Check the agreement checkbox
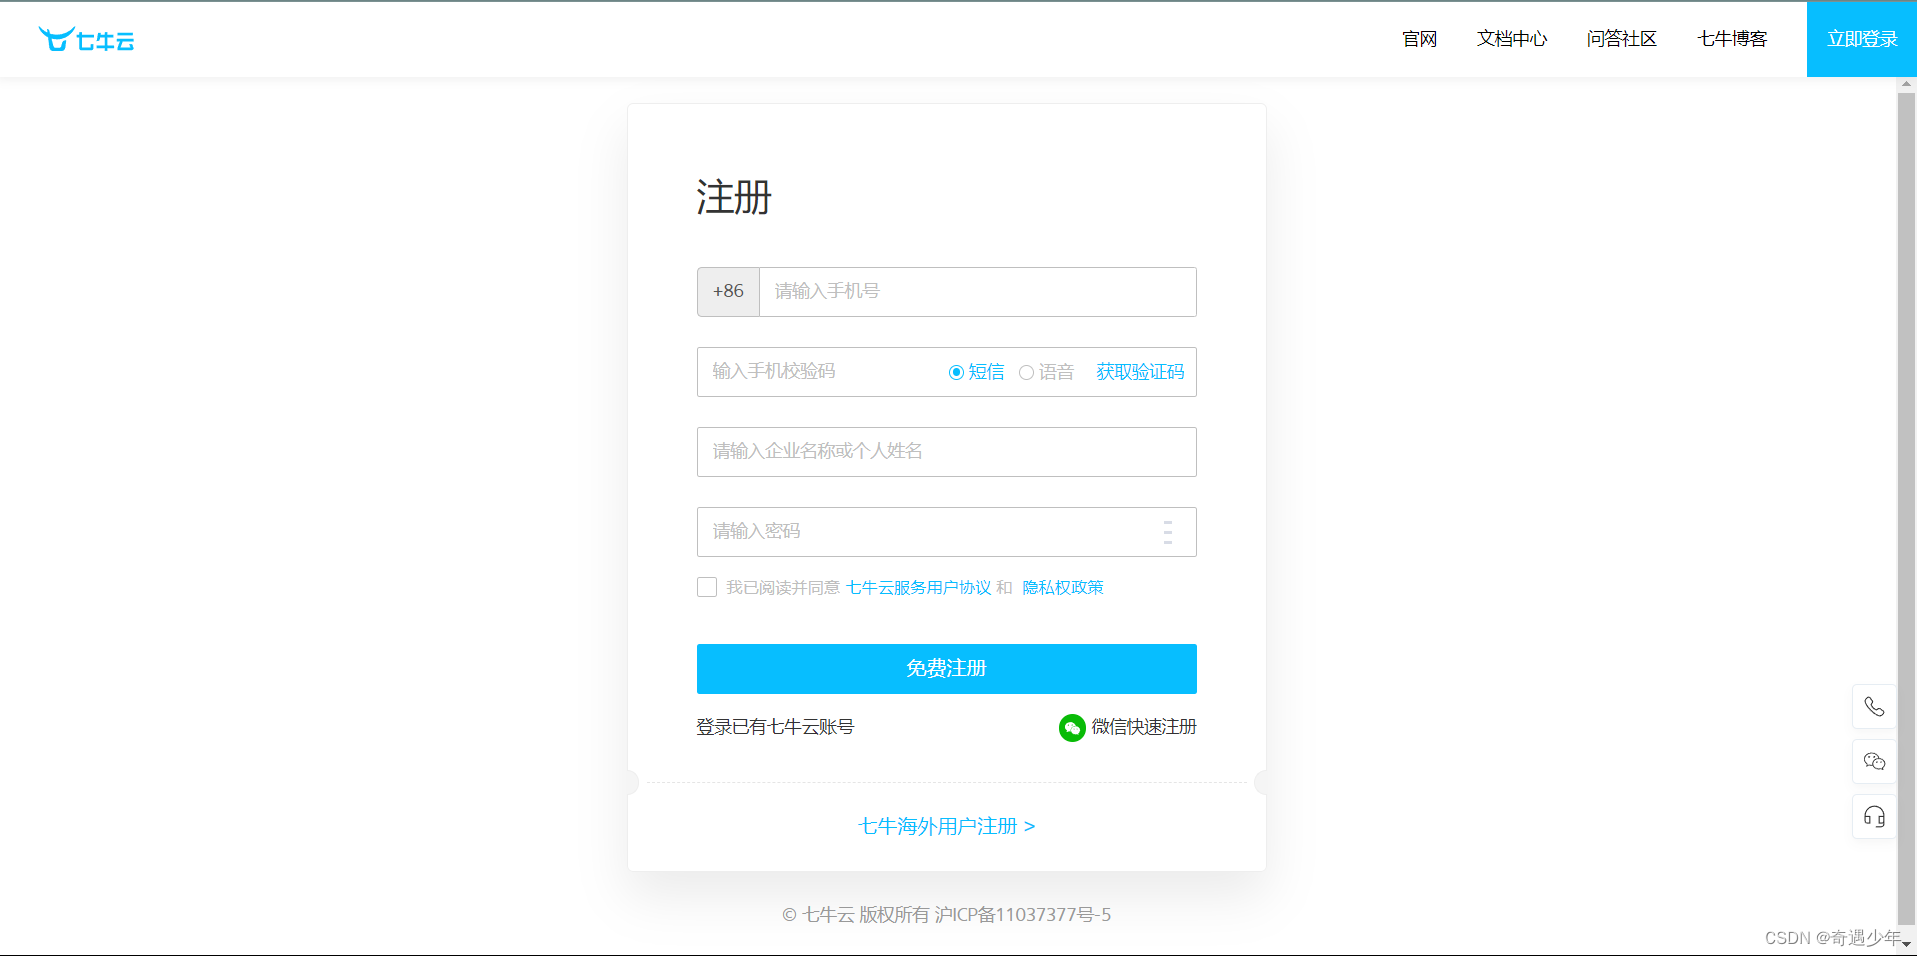 [x=707, y=587]
